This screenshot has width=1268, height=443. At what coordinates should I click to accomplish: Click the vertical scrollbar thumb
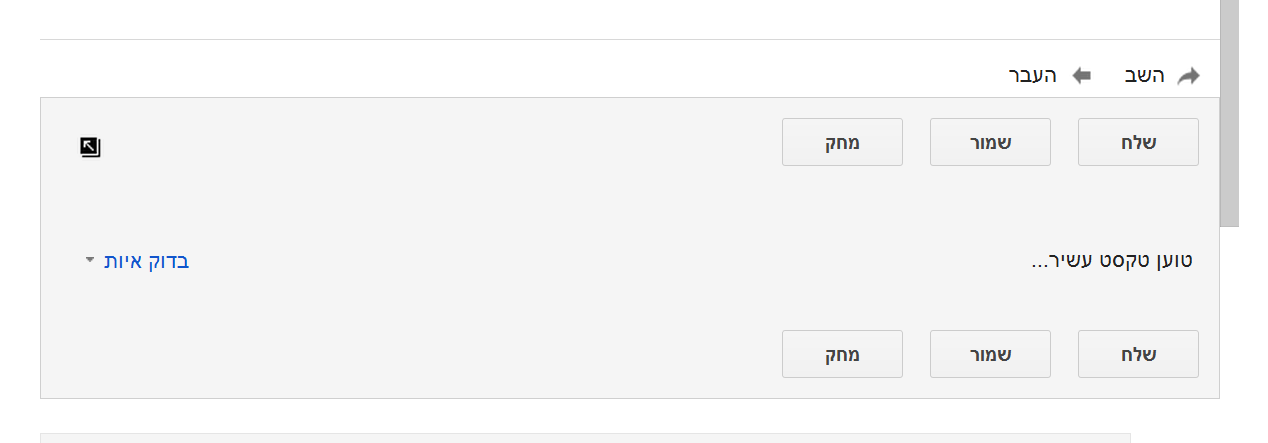pos(1229,110)
